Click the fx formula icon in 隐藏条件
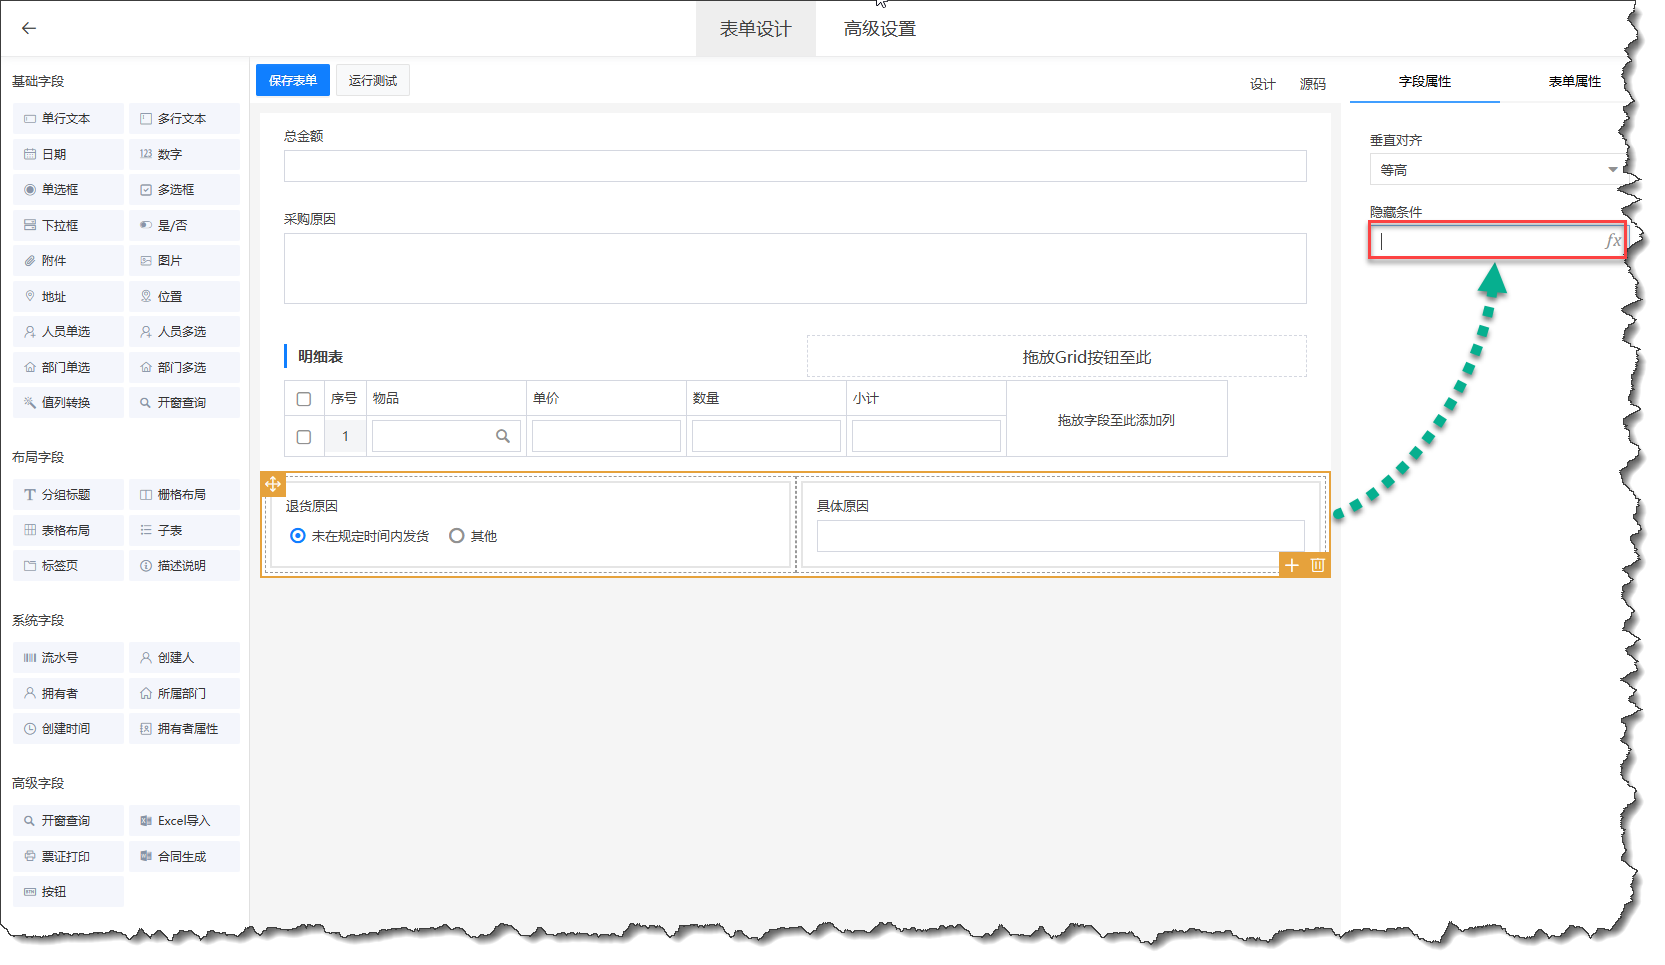Image resolution: width=1665 pixels, height=965 pixels. click(1611, 241)
